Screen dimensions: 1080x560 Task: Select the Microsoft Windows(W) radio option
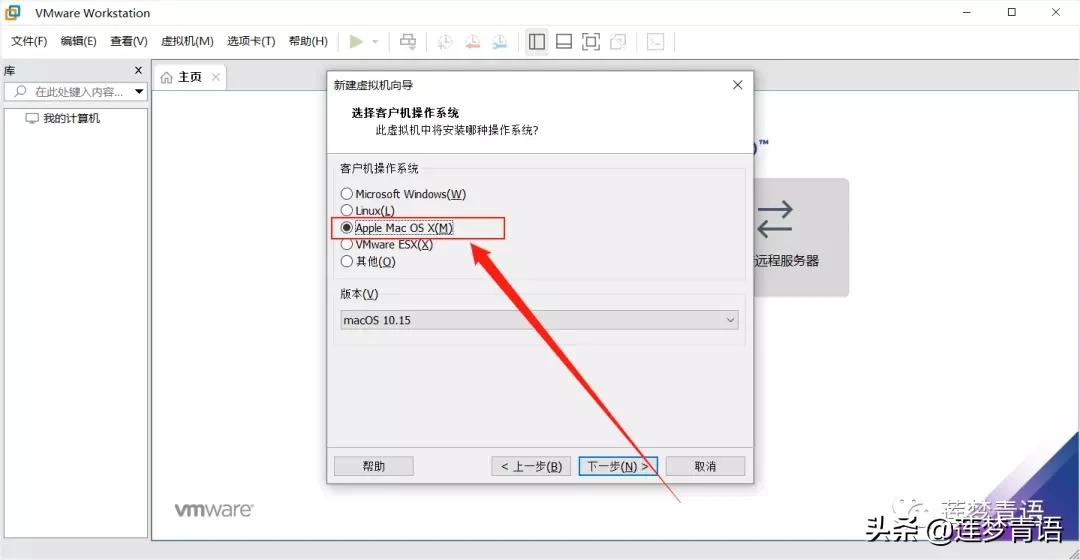pos(403,194)
